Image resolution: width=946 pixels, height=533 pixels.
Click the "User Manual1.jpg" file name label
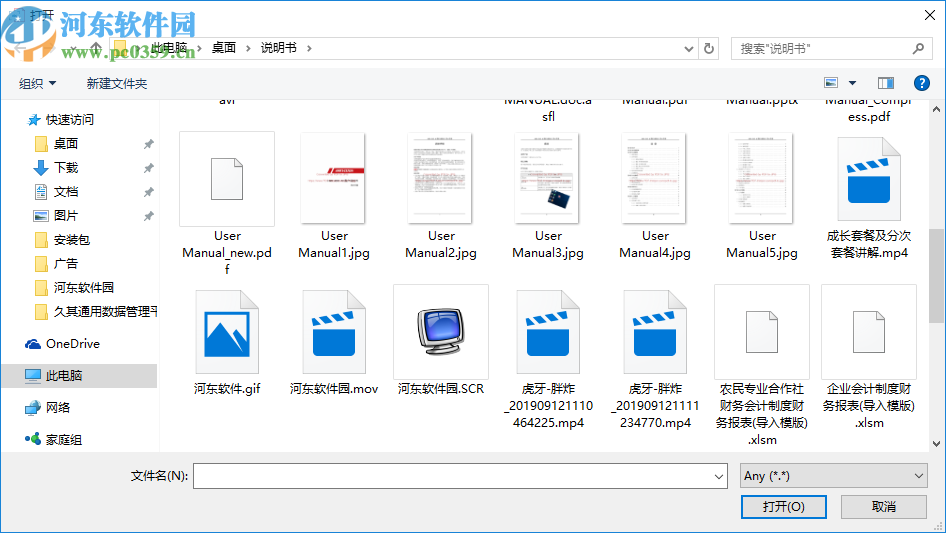coord(334,244)
